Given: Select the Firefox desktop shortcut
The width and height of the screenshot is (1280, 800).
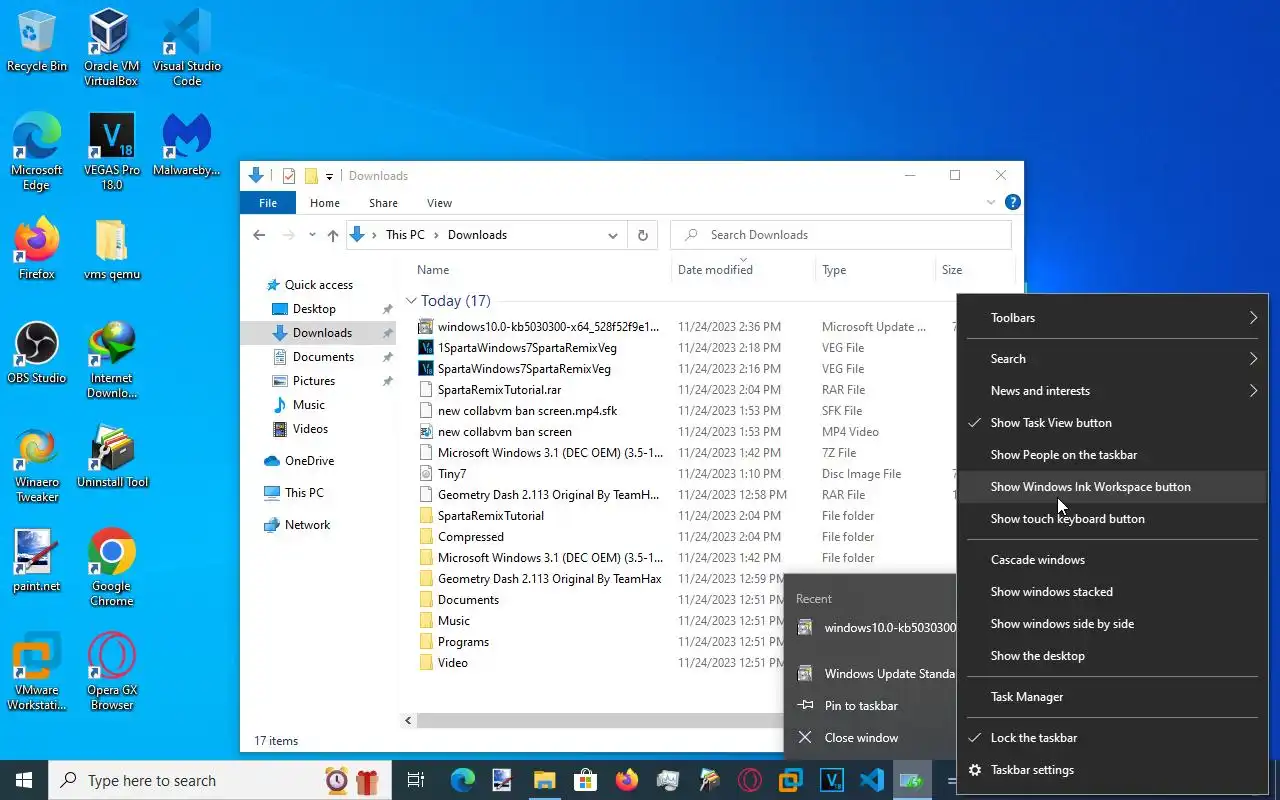Looking at the screenshot, I should coord(37,249).
